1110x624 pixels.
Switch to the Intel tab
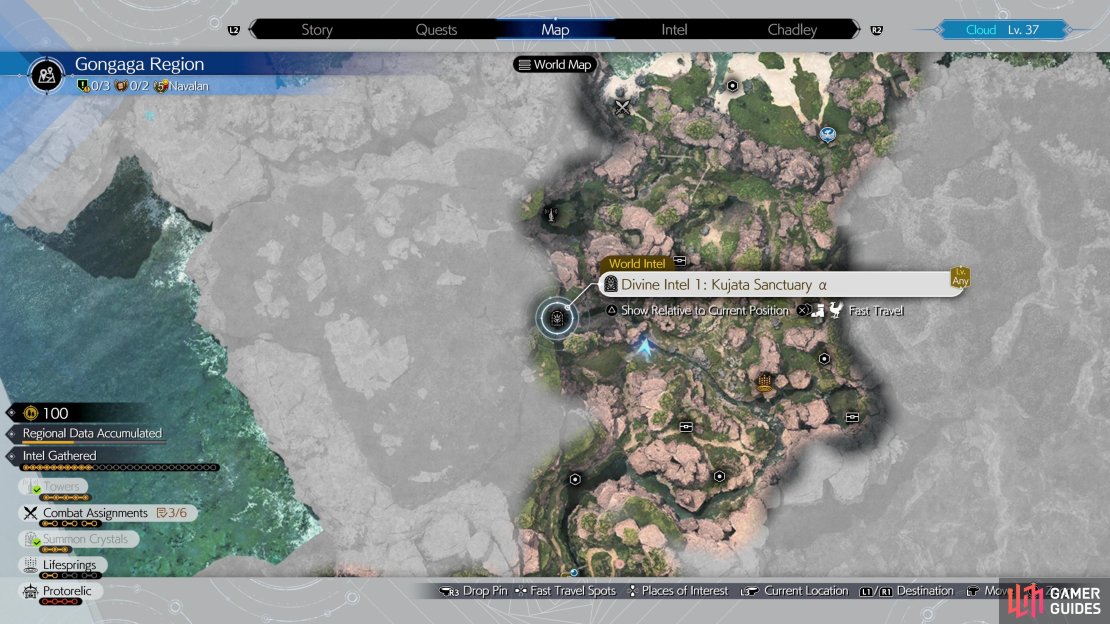point(674,30)
